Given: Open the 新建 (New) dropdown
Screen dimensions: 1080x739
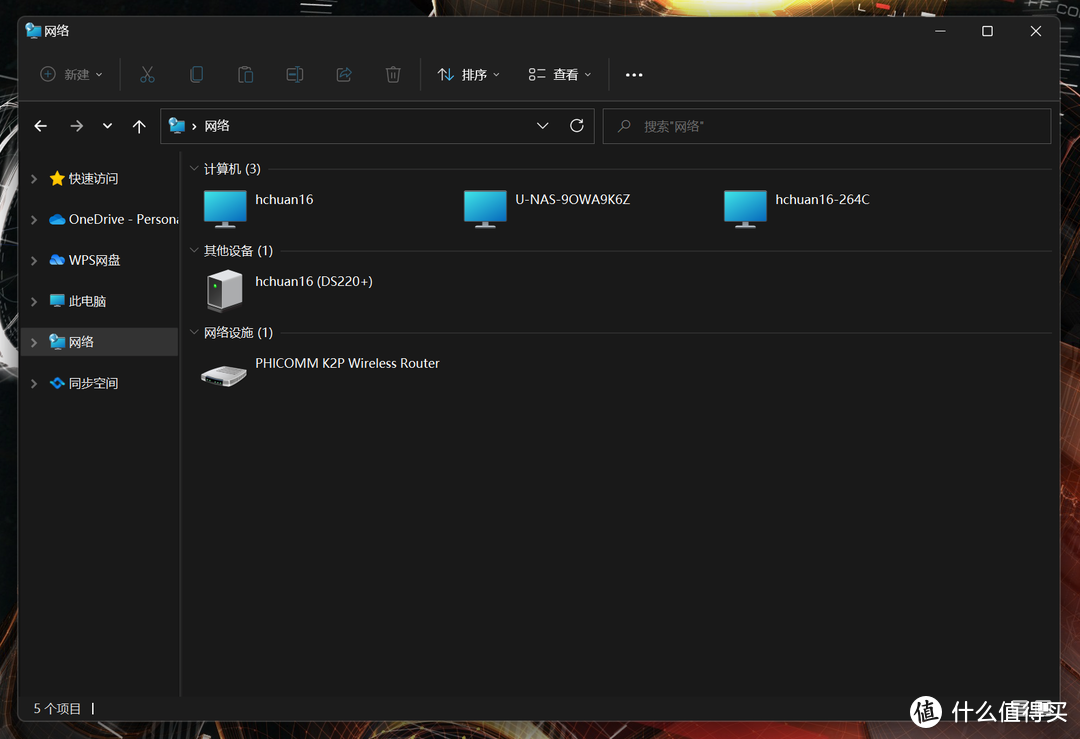Looking at the screenshot, I should [x=71, y=74].
